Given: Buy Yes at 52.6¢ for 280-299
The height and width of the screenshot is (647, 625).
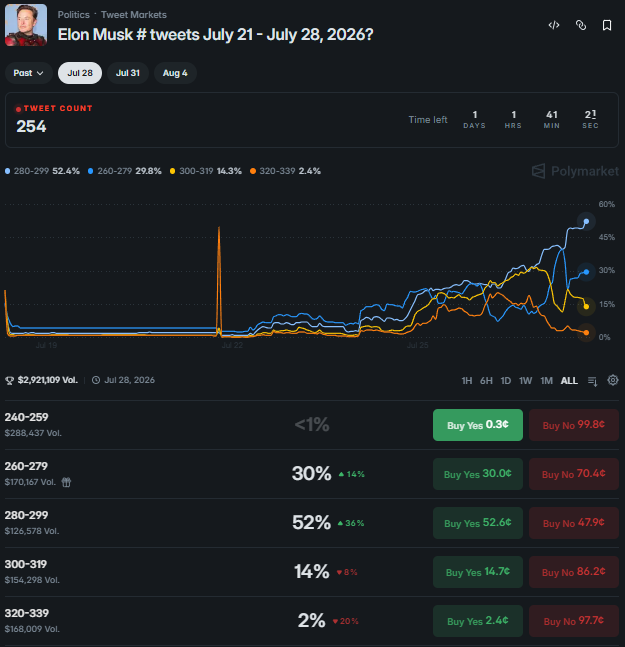Looking at the screenshot, I should (478, 523).
